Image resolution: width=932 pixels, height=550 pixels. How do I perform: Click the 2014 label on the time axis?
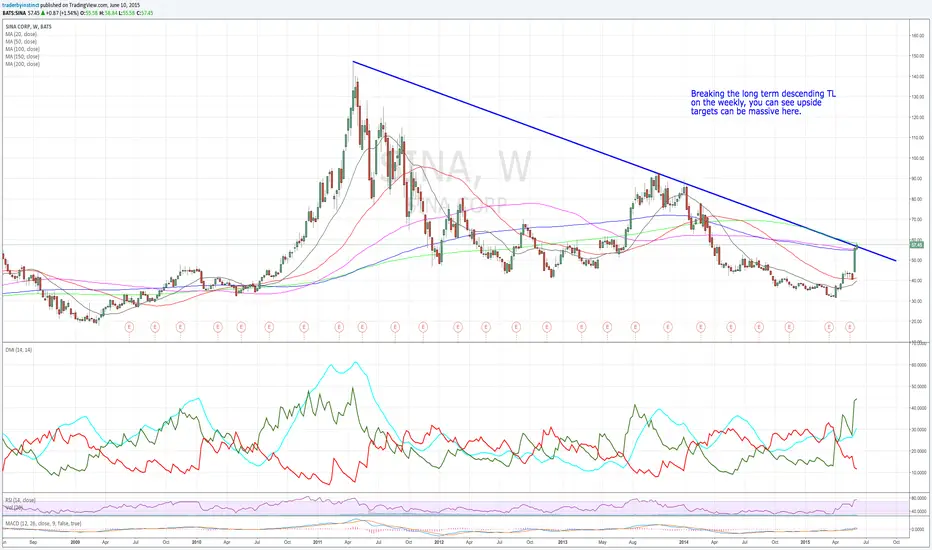coord(684,542)
